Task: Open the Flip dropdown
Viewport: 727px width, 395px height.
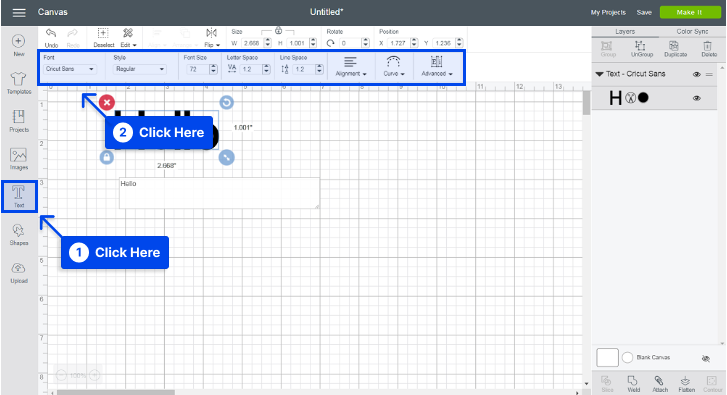Action: tap(211, 38)
